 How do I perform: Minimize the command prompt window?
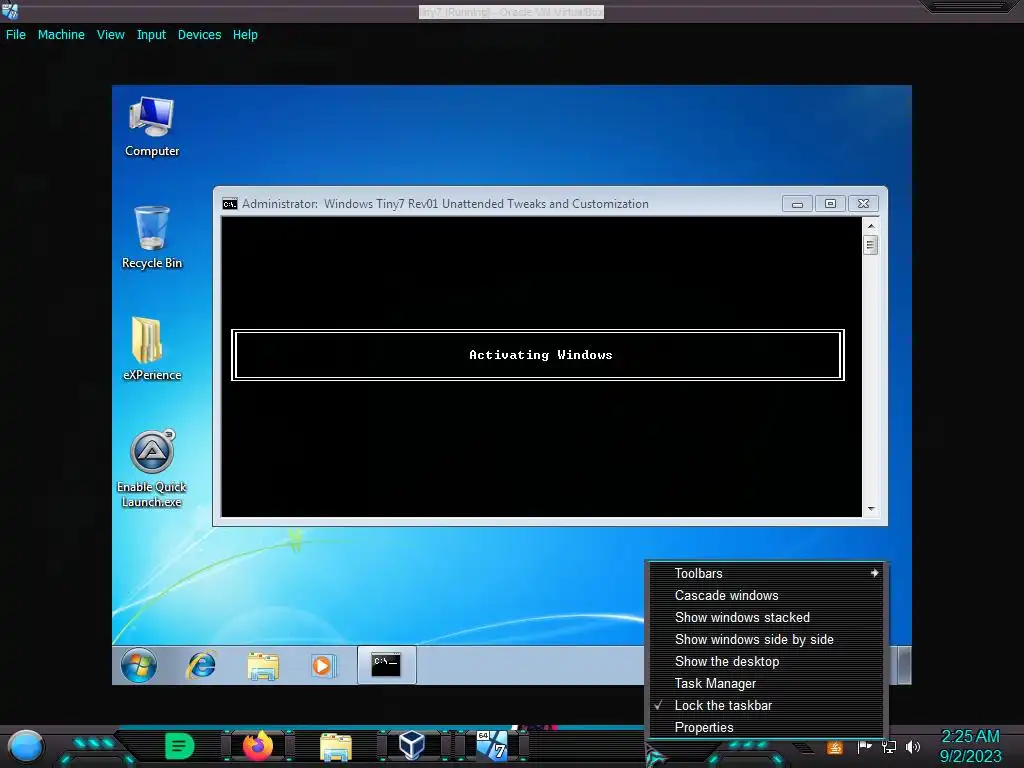click(797, 204)
